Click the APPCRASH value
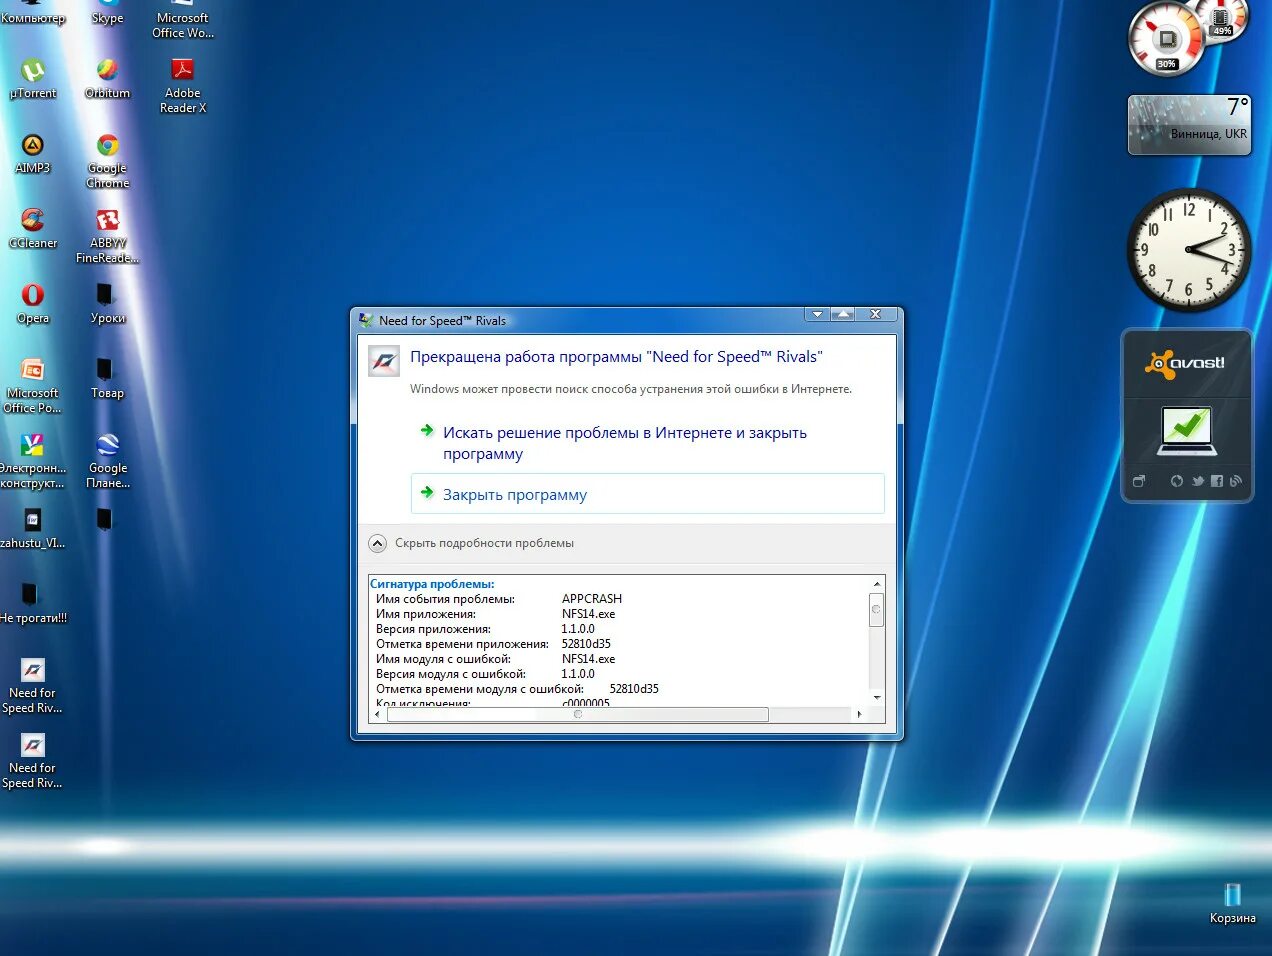This screenshot has width=1272, height=956. (592, 599)
